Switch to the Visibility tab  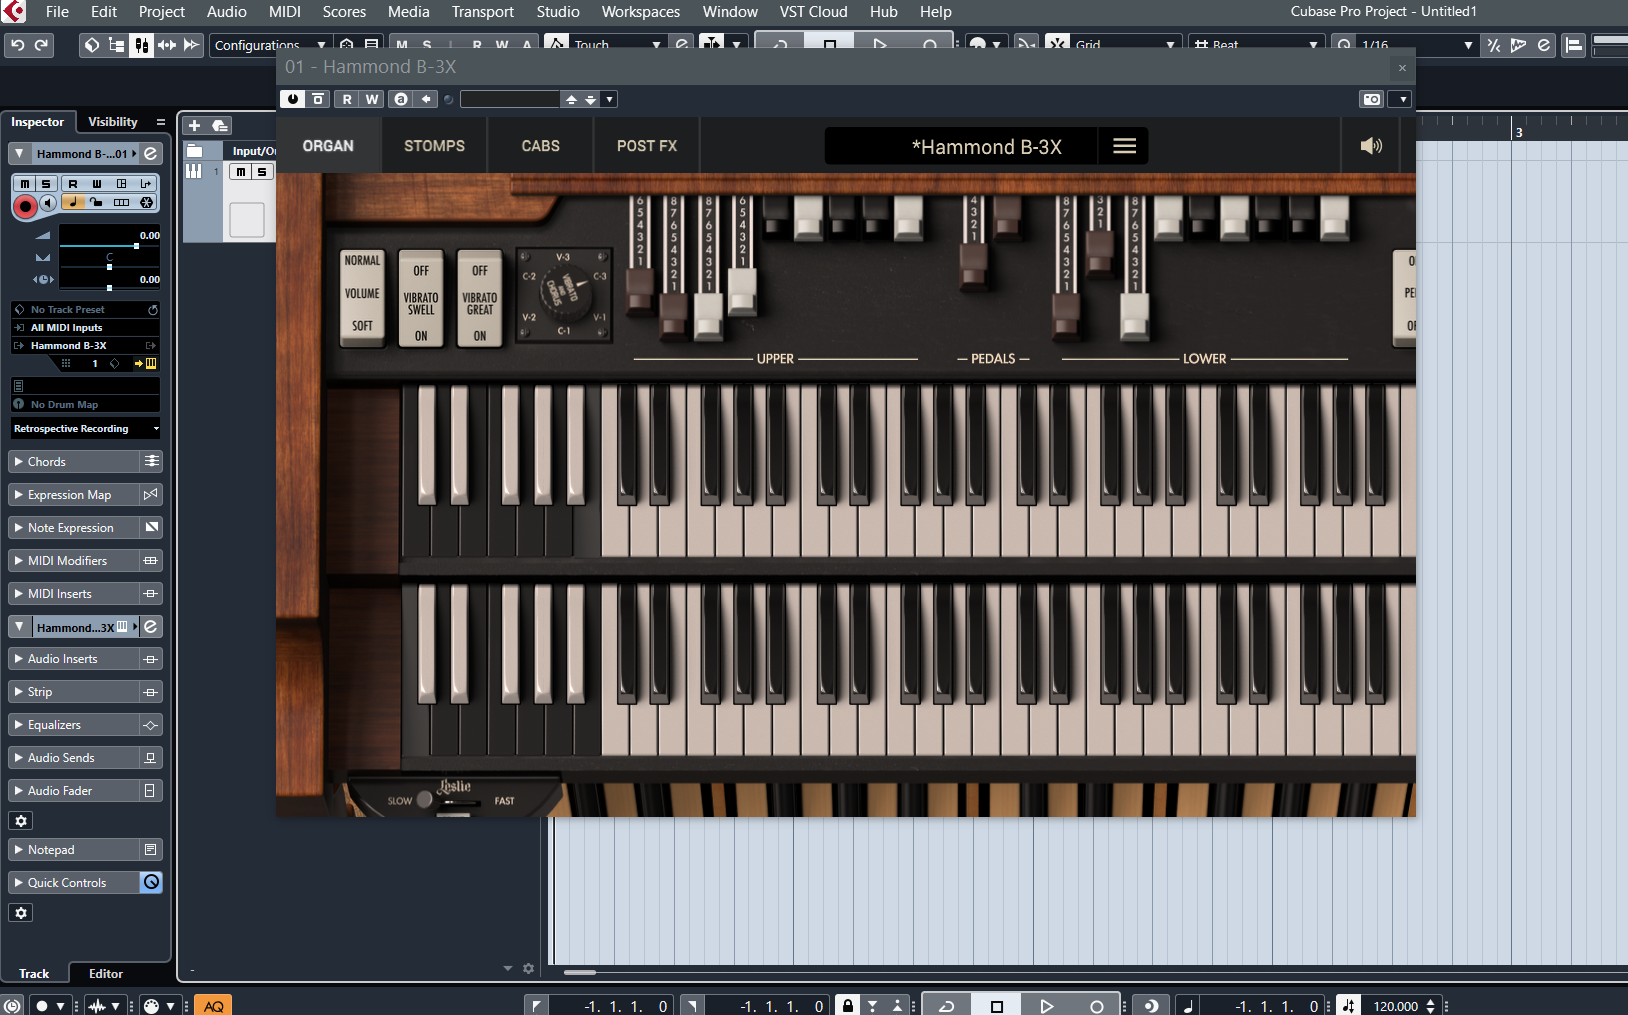click(112, 122)
